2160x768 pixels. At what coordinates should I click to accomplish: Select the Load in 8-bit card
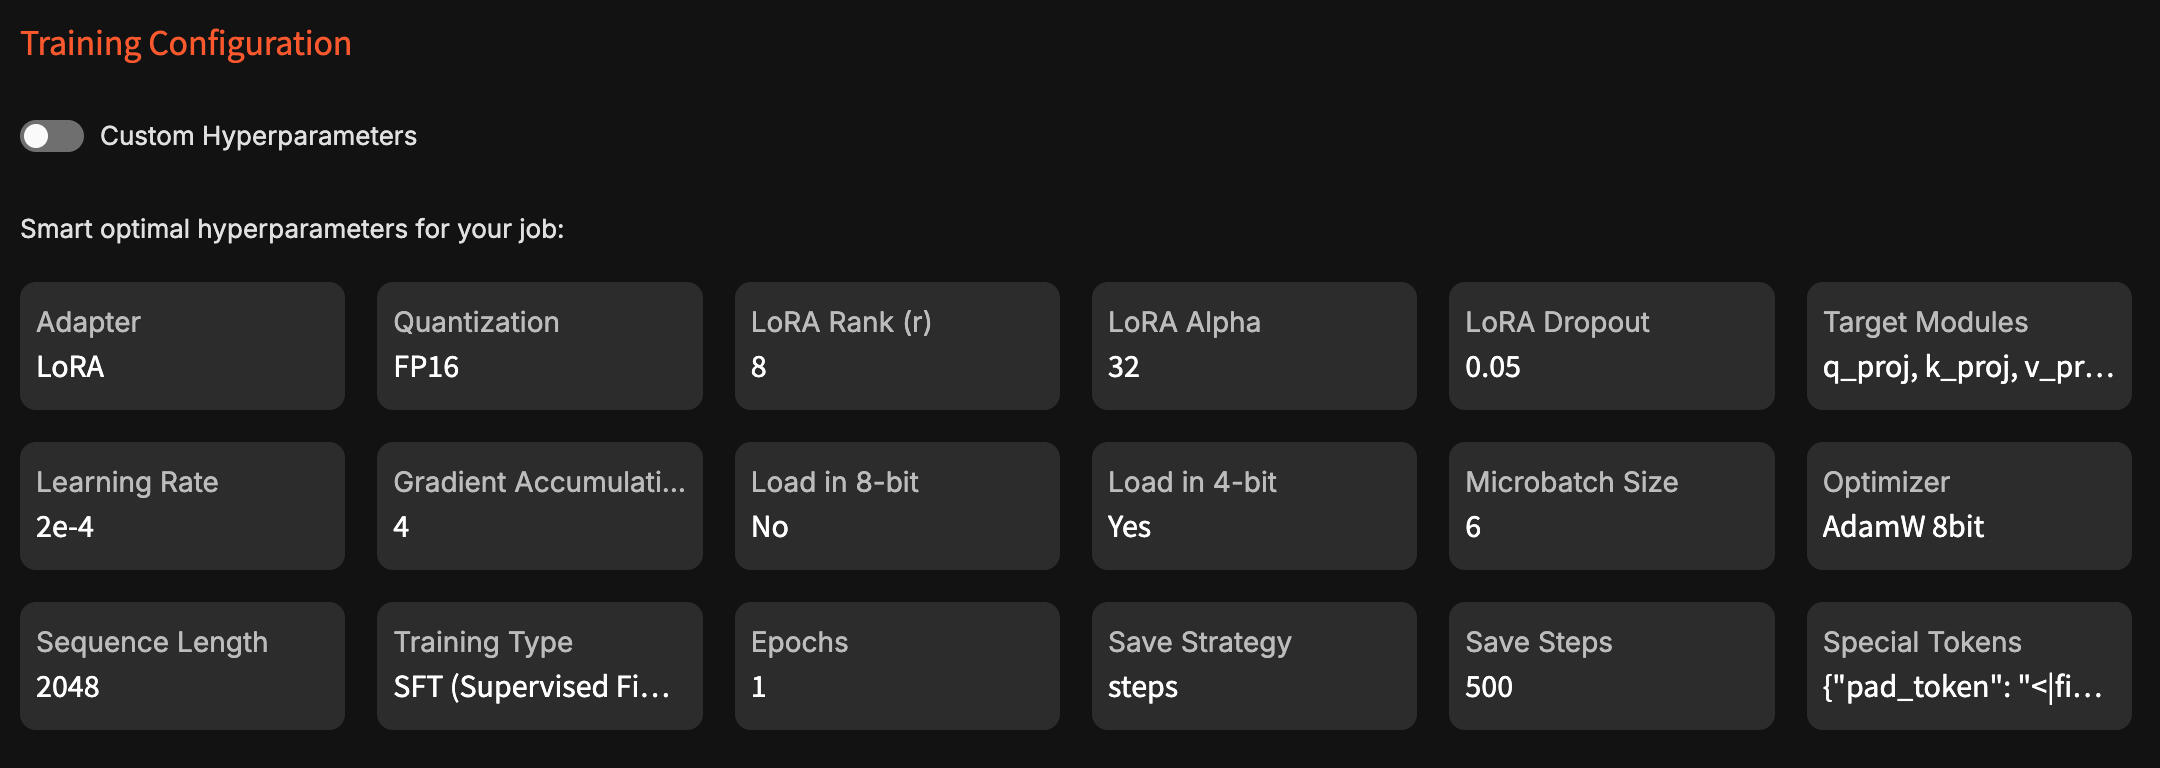pyautogui.click(x=896, y=505)
